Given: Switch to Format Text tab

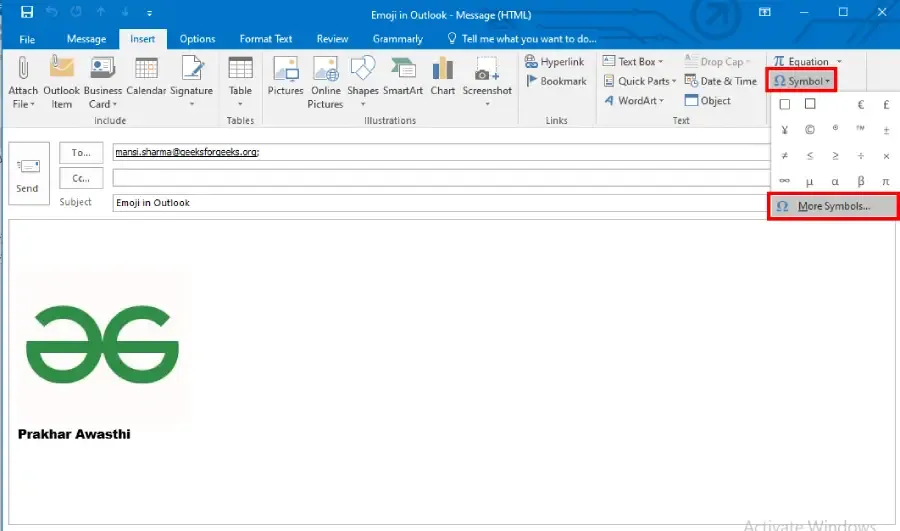Looking at the screenshot, I should click(266, 39).
